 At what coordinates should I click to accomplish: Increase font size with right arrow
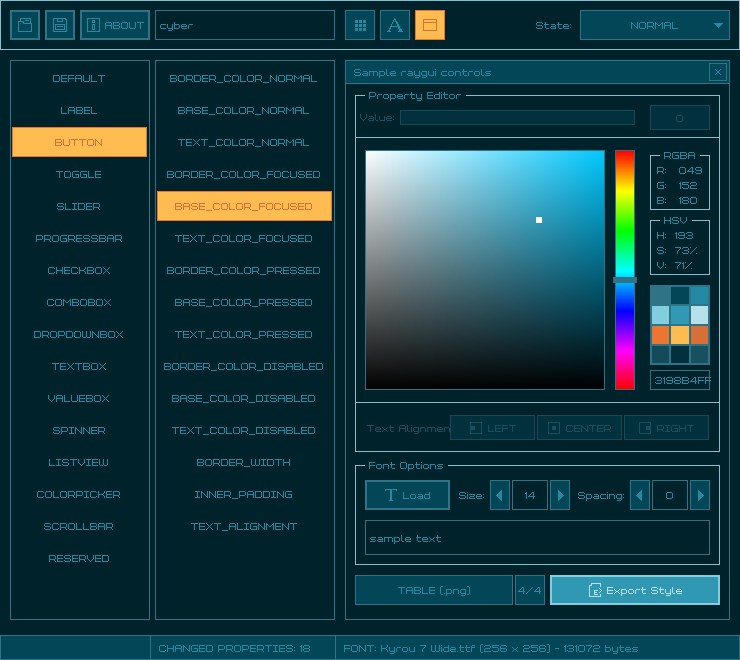click(560, 495)
